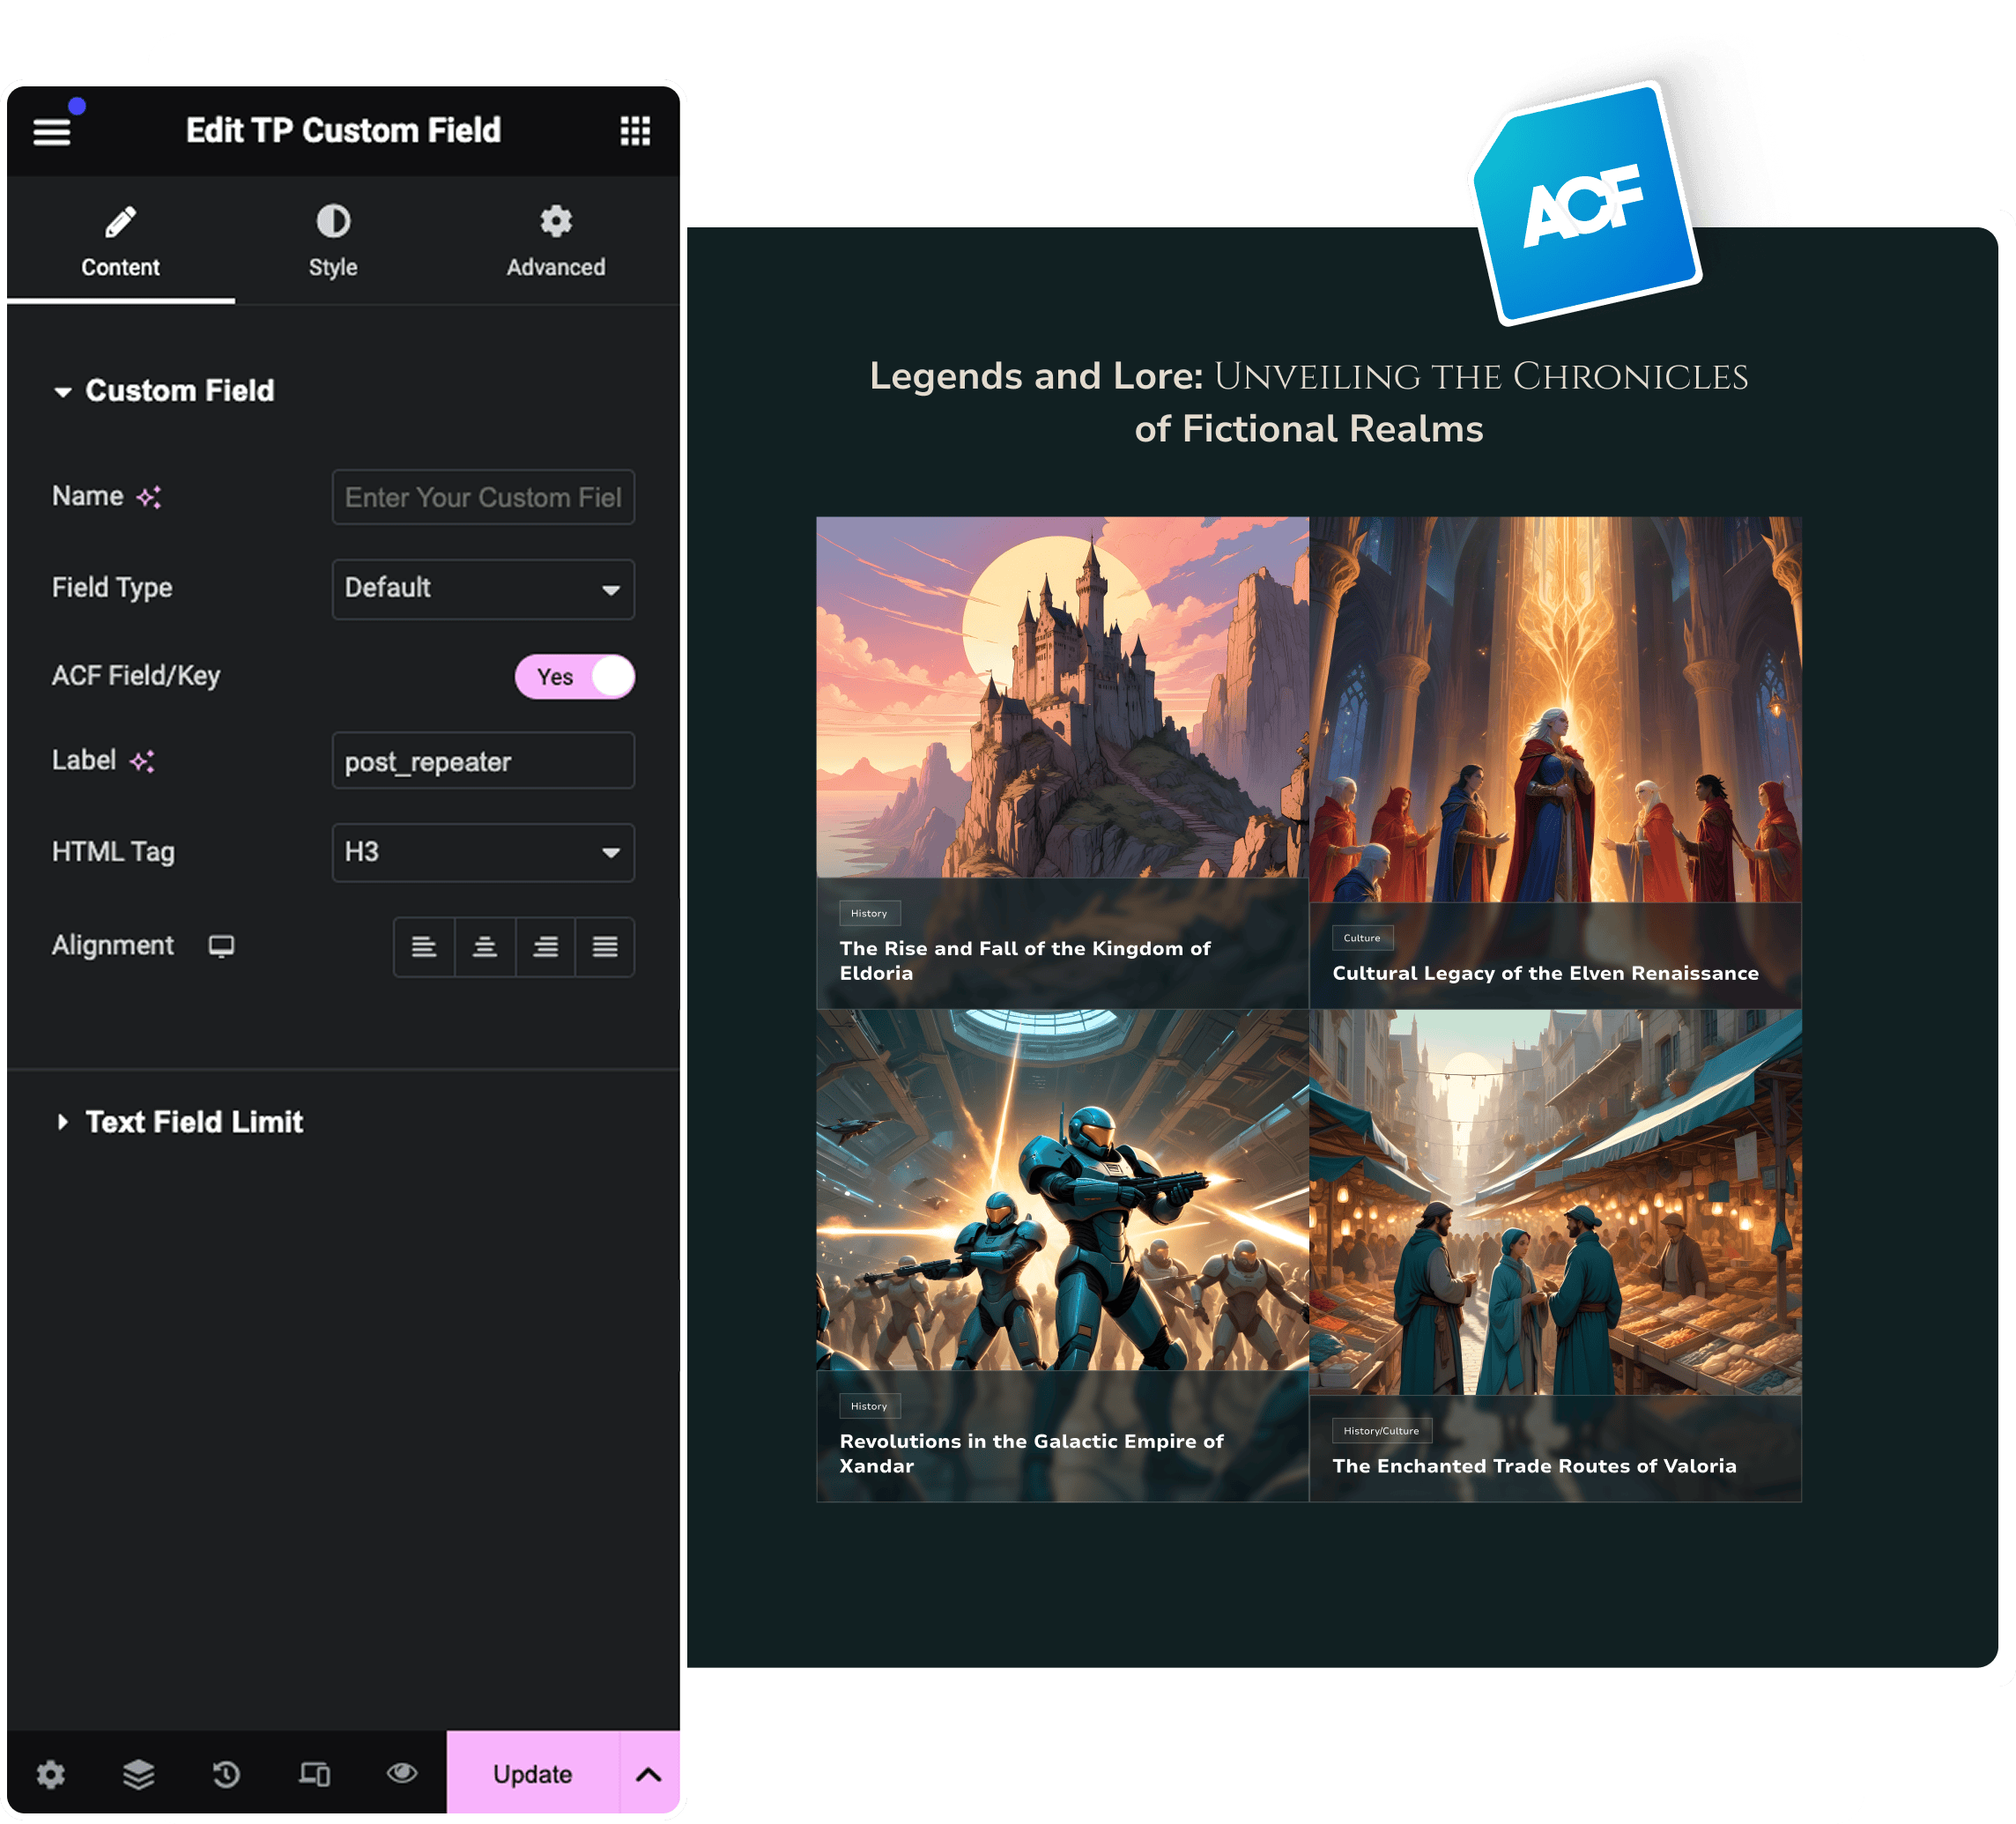Click the Name custom field input

coord(483,497)
